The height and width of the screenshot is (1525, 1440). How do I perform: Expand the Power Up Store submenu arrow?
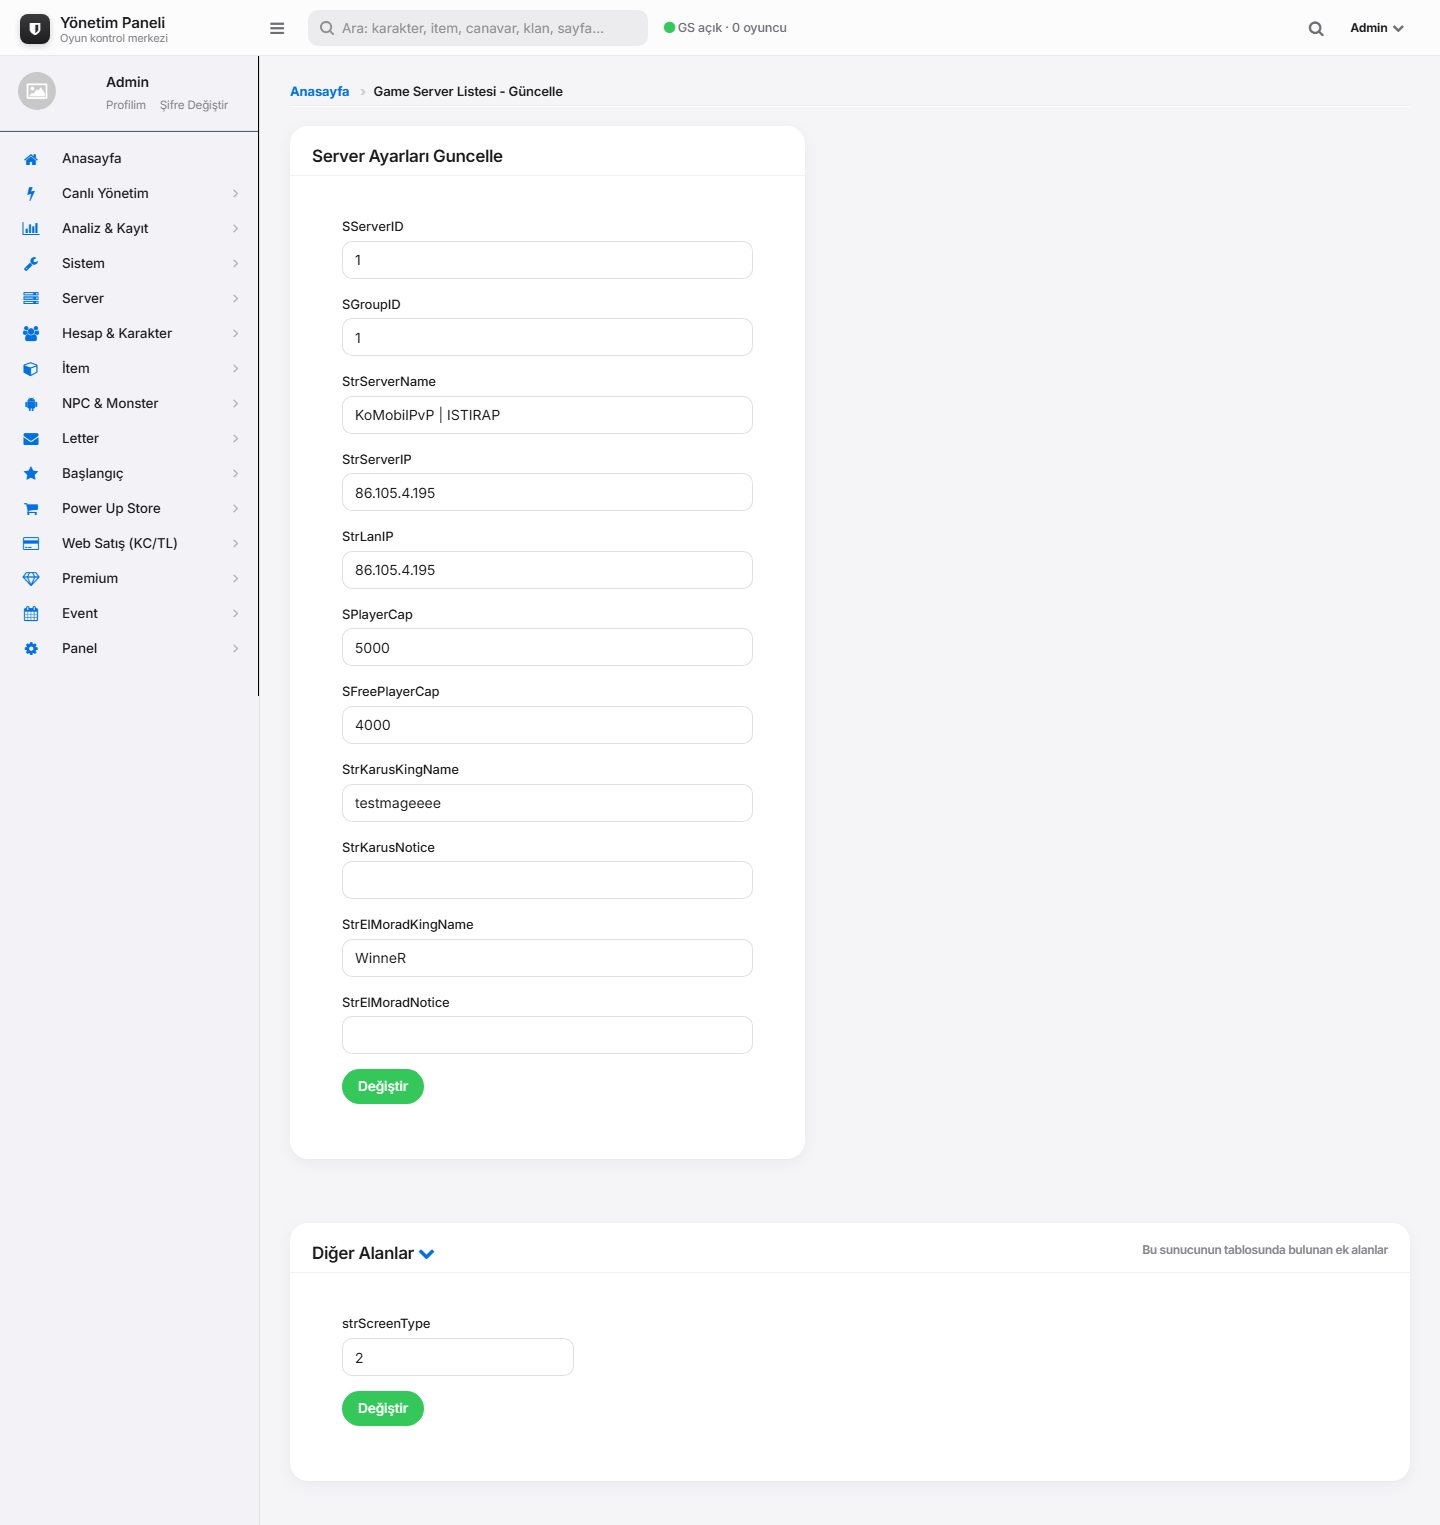pos(236,509)
